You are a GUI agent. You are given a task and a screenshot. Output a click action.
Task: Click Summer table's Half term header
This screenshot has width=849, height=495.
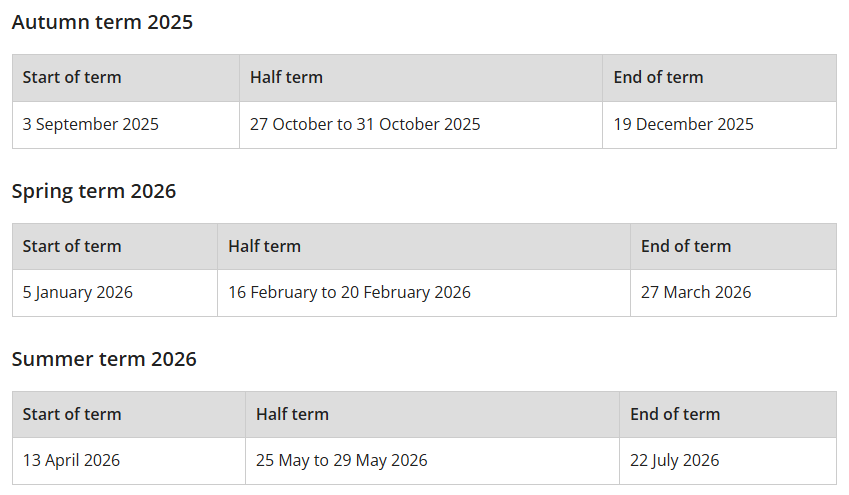292,414
